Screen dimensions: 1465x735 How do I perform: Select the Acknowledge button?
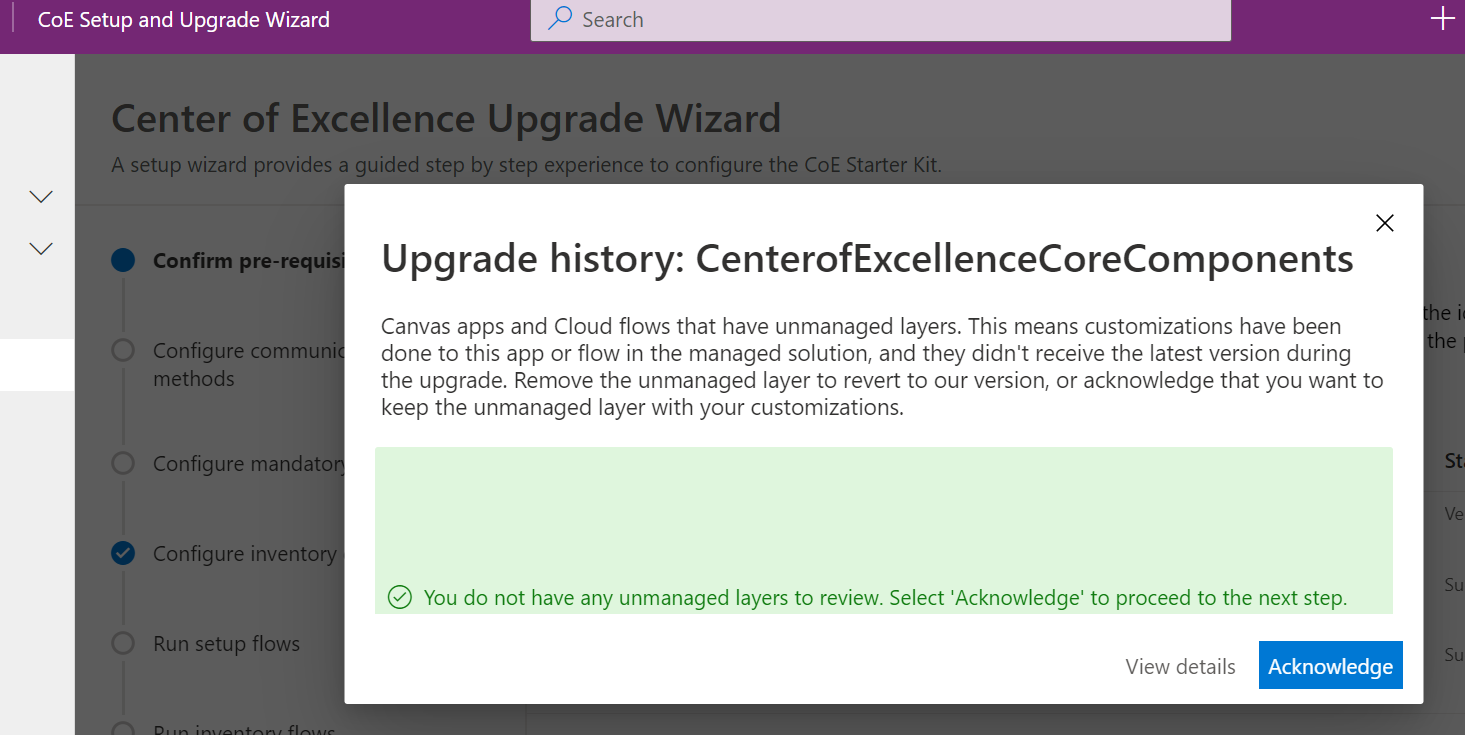coord(1330,665)
